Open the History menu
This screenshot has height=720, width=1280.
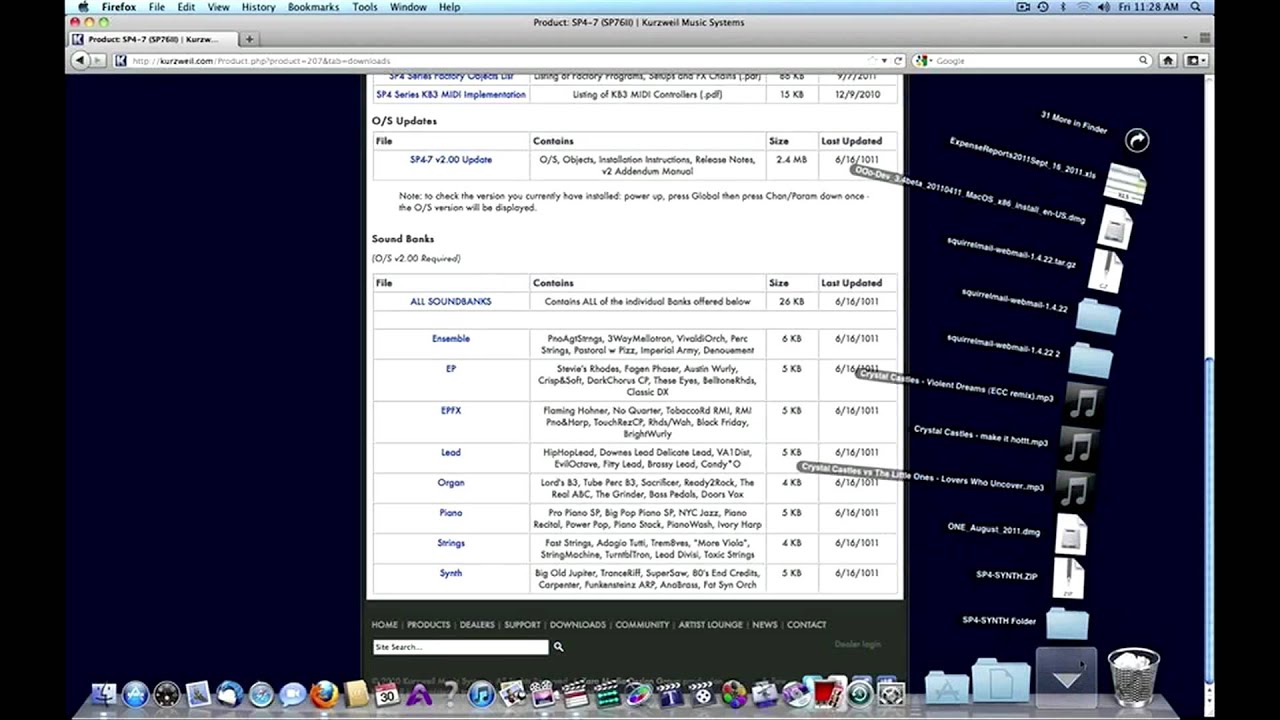point(258,7)
